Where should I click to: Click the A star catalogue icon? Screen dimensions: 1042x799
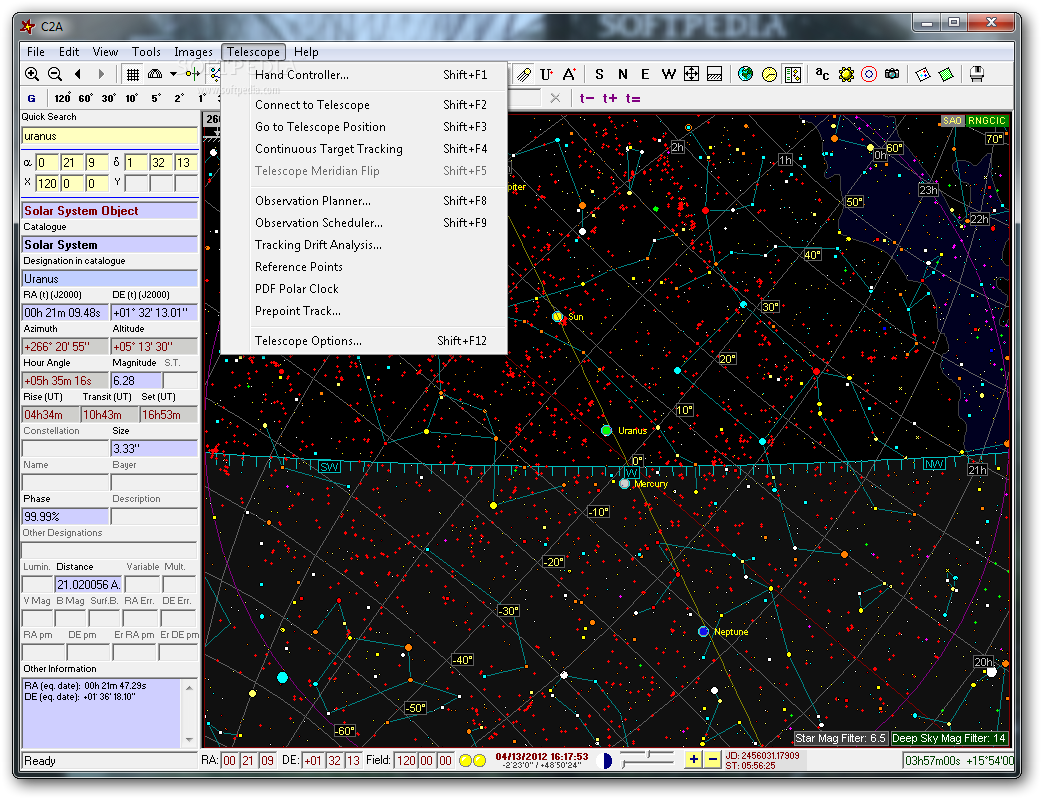[569, 74]
